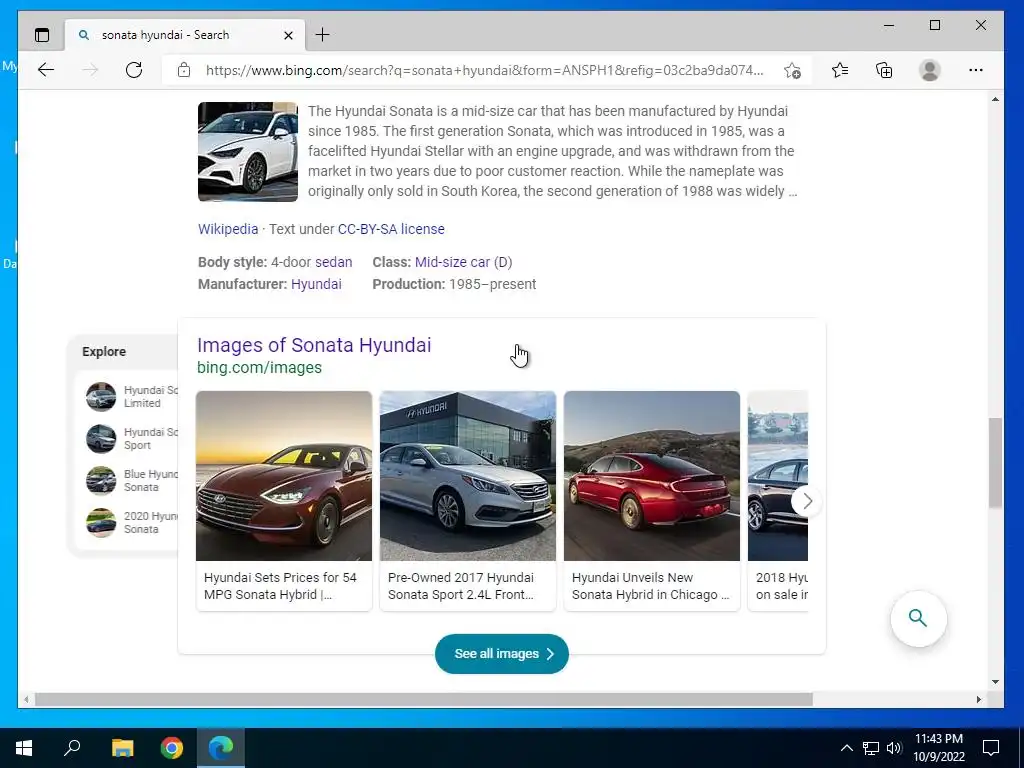The width and height of the screenshot is (1024, 768).
Task: Open the tab actions menu icon
Action: (x=42, y=35)
